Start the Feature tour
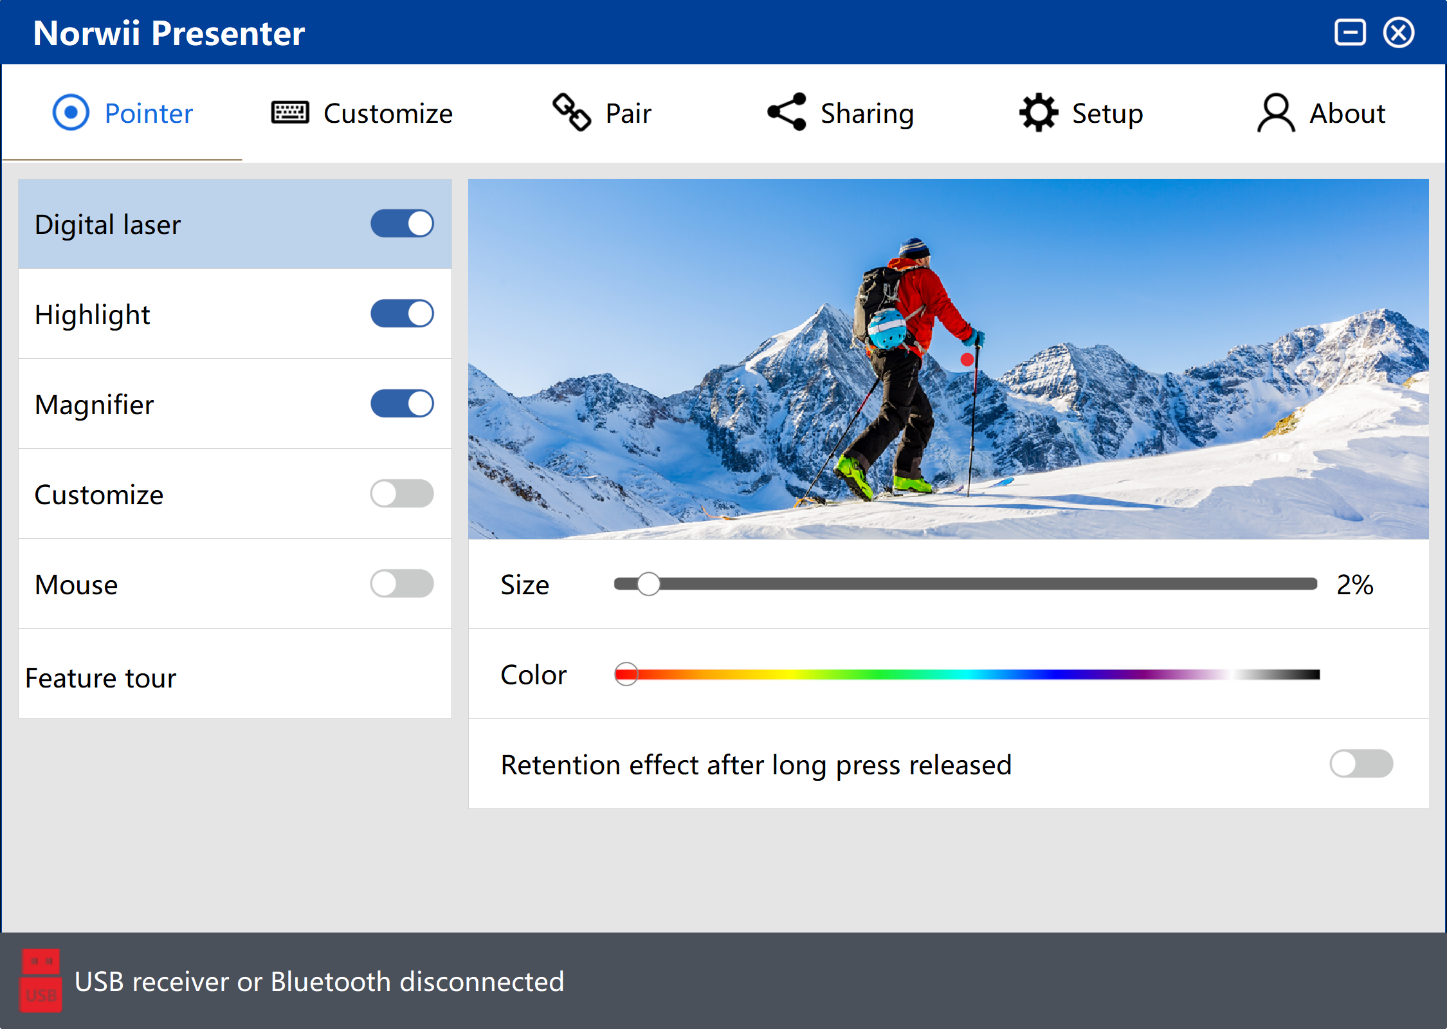Viewport: 1447px width, 1029px height. 101,678
